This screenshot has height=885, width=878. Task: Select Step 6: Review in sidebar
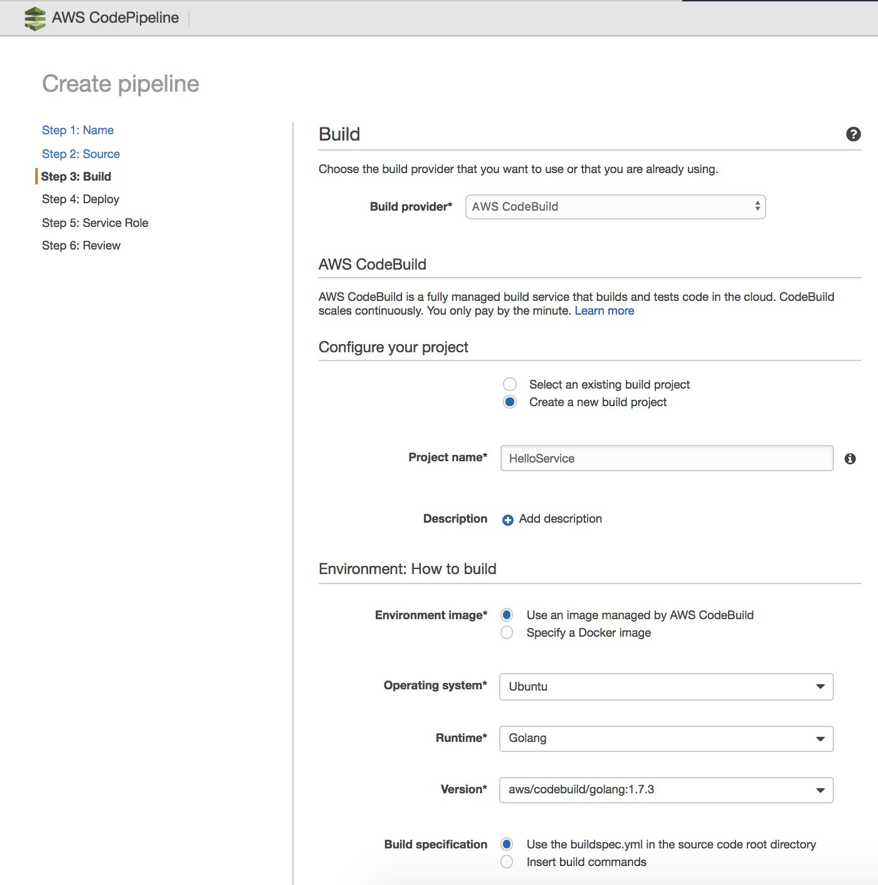pyautogui.click(x=81, y=246)
